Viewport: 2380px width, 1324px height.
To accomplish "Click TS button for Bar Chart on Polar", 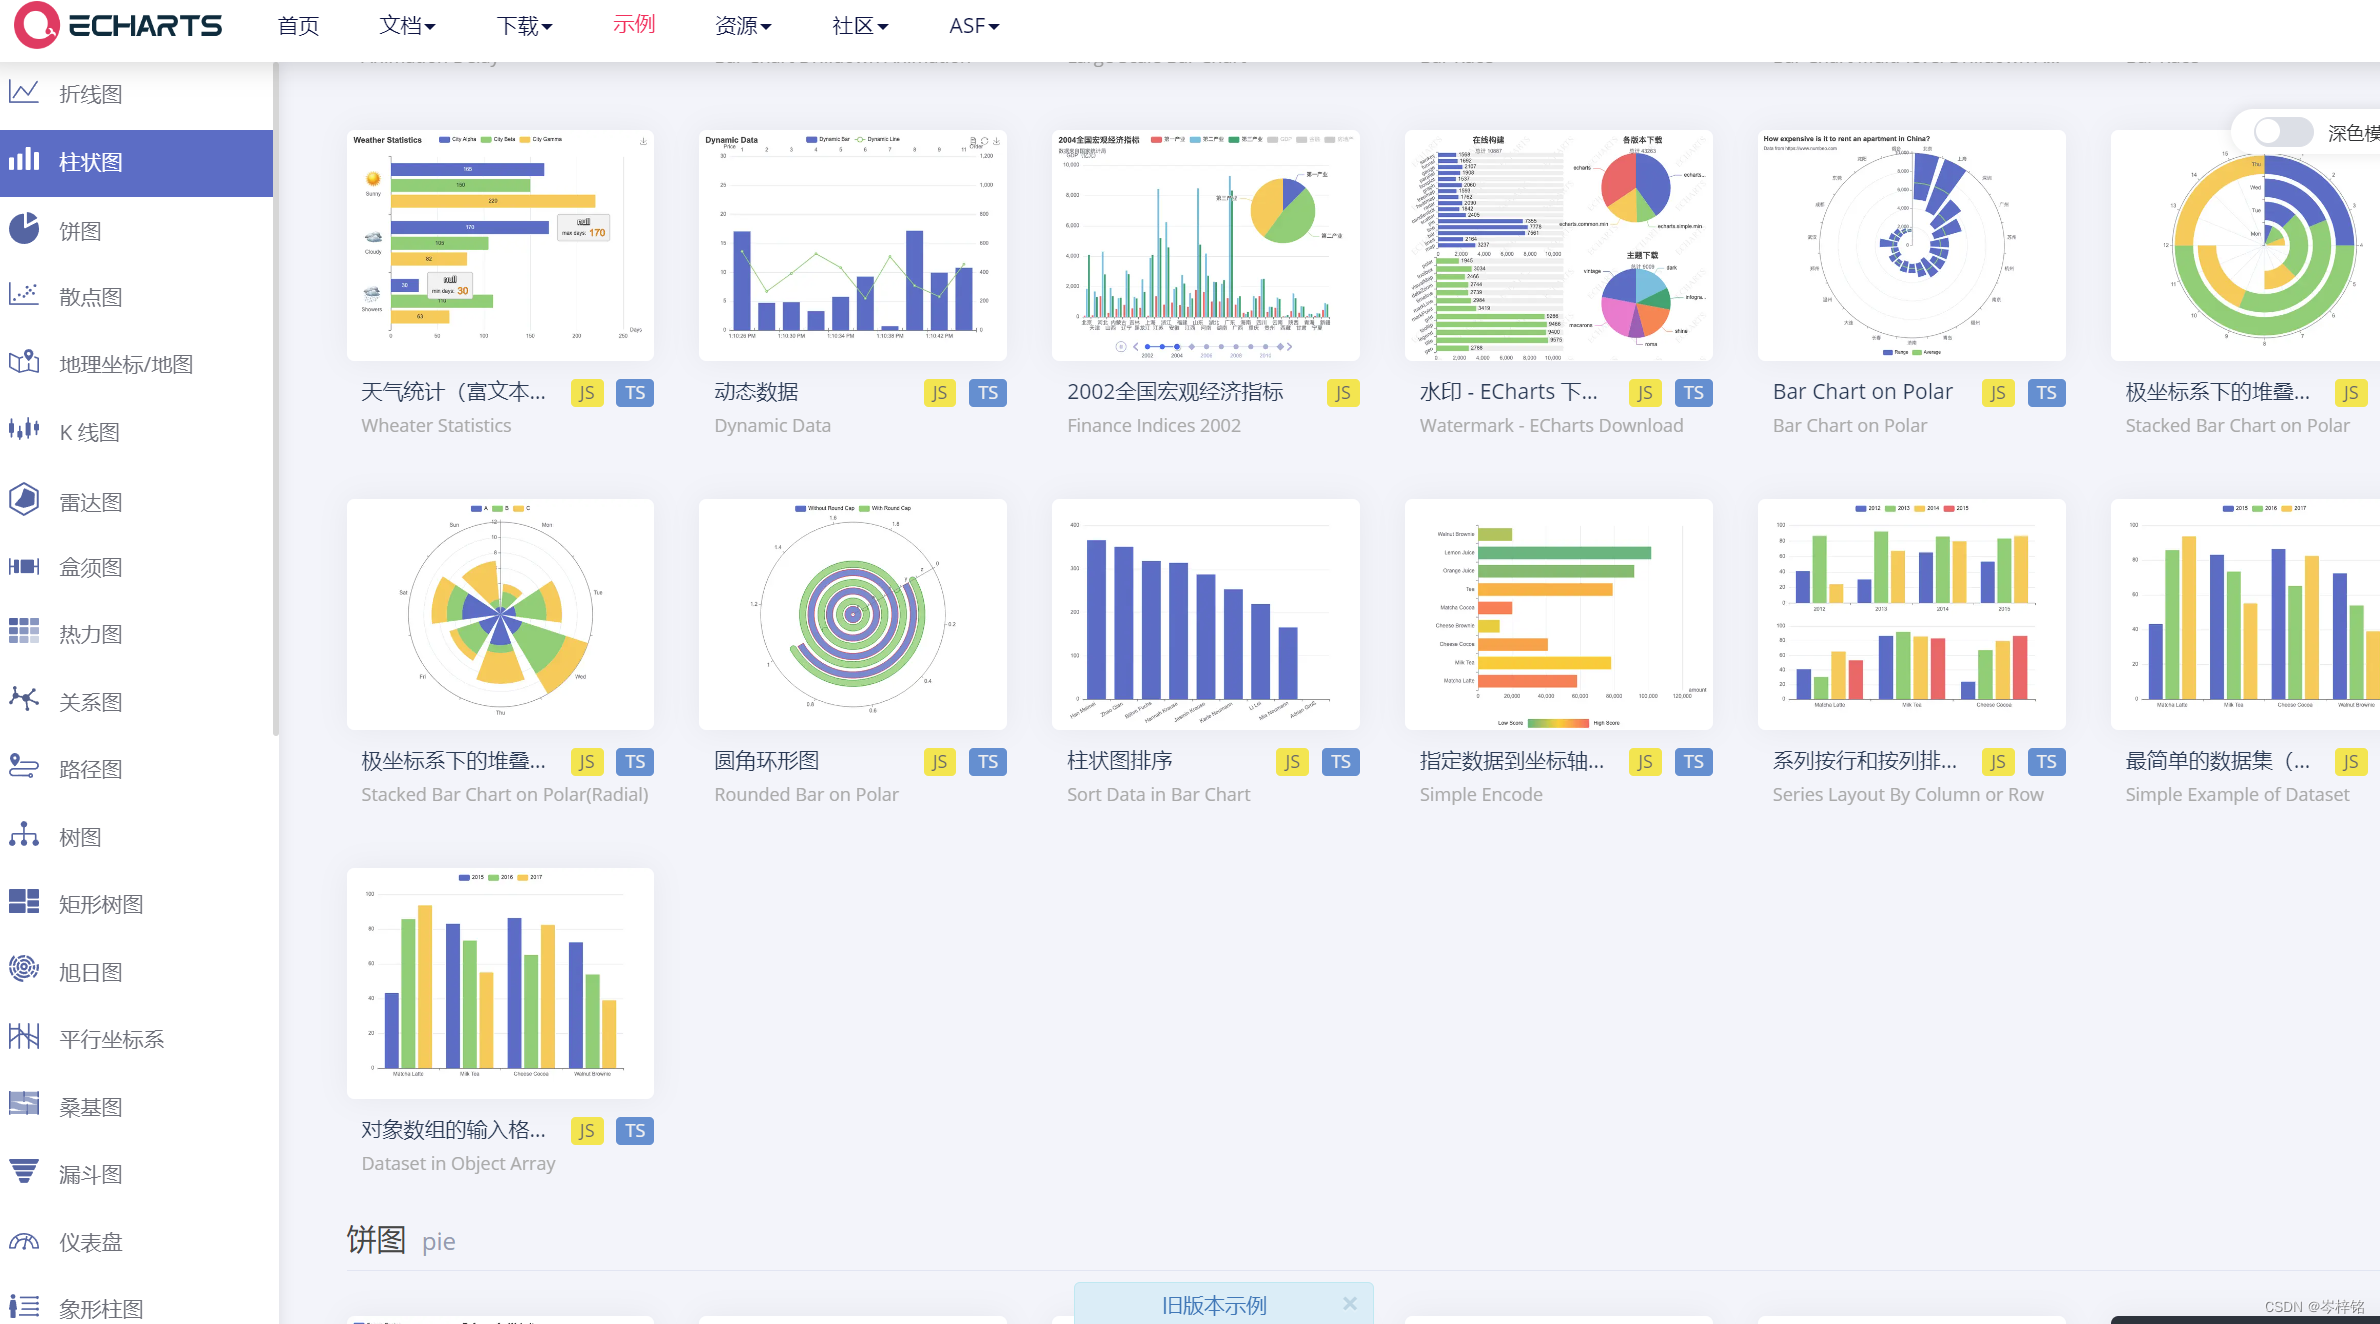I will tap(2046, 393).
